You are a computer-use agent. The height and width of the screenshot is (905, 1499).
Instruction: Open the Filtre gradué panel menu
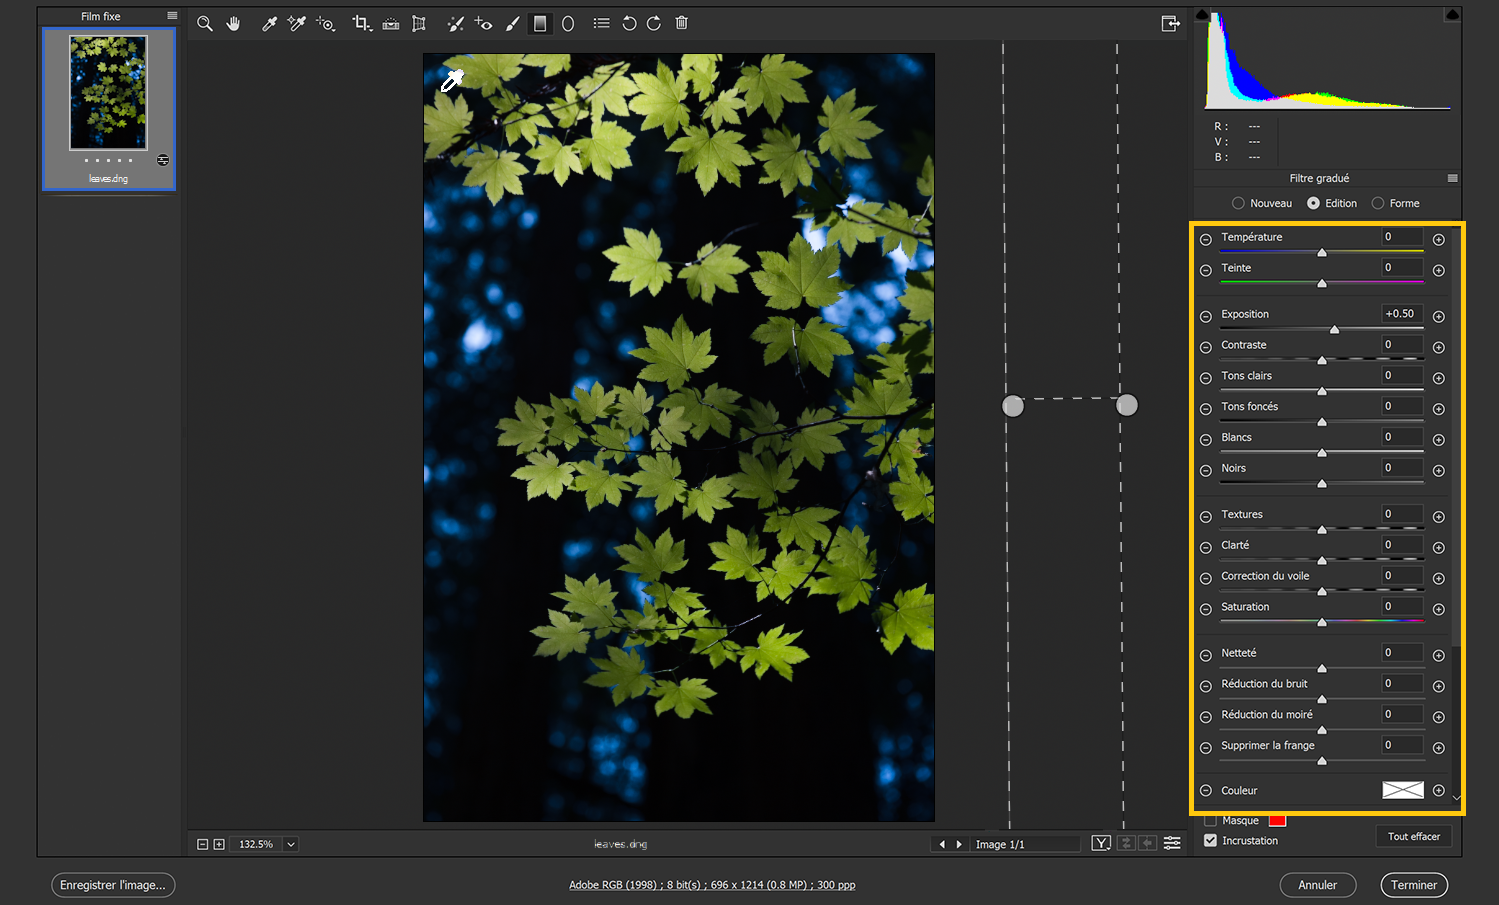tap(1452, 178)
